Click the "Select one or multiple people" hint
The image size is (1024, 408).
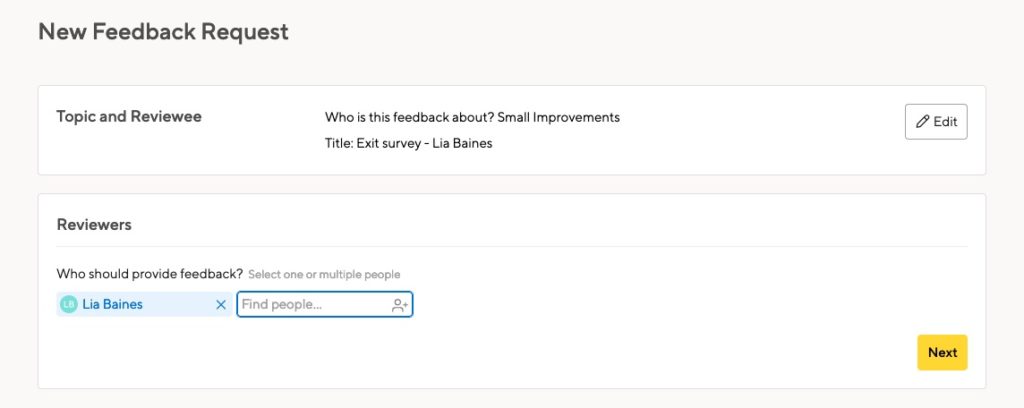[324, 274]
